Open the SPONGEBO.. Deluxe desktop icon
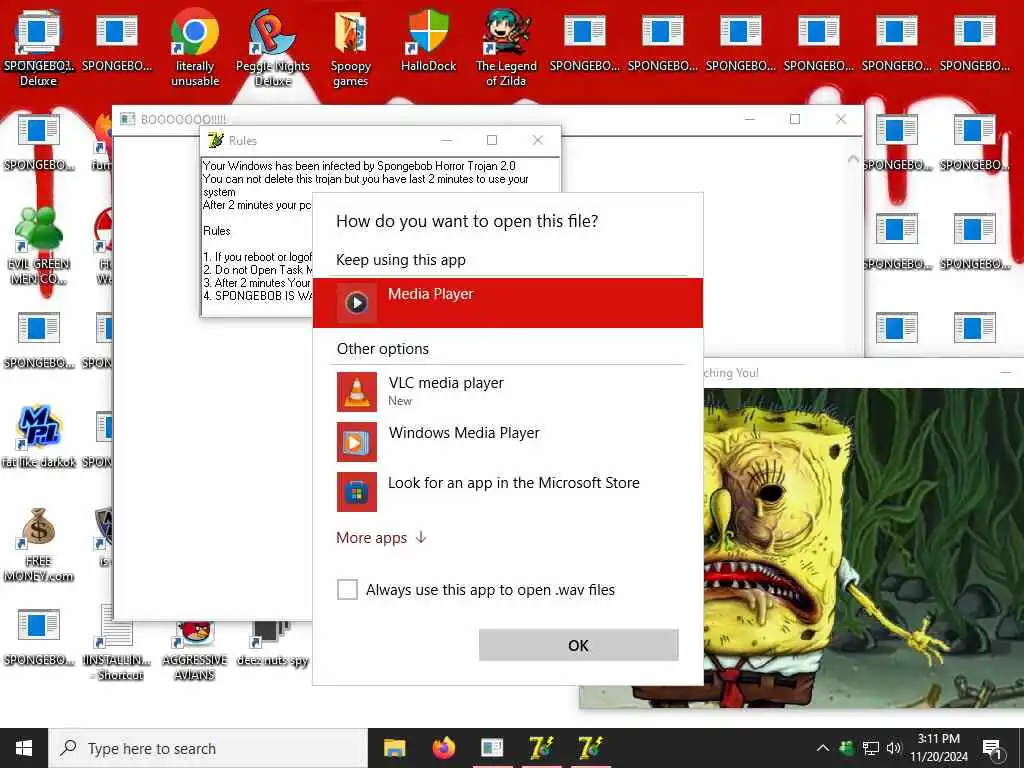Viewport: 1024px width, 768px height. 39,48
